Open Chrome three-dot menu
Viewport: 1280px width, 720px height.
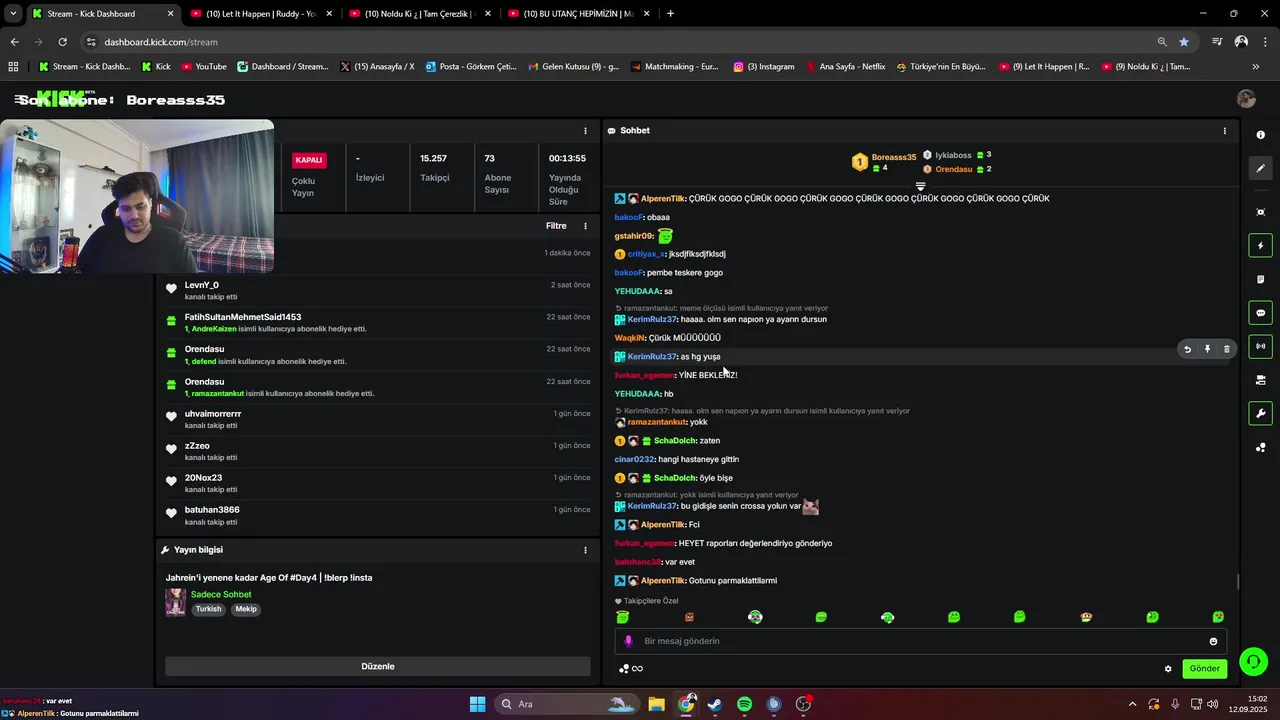pos(1264,42)
